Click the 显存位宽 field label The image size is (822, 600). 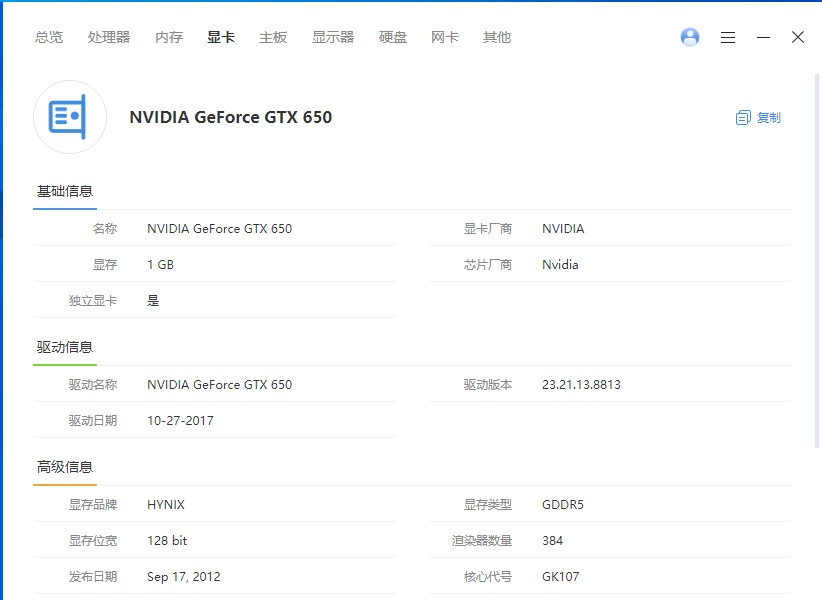93,541
